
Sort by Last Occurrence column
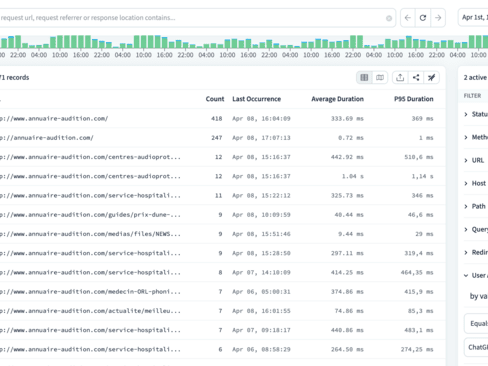pyautogui.click(x=256, y=99)
